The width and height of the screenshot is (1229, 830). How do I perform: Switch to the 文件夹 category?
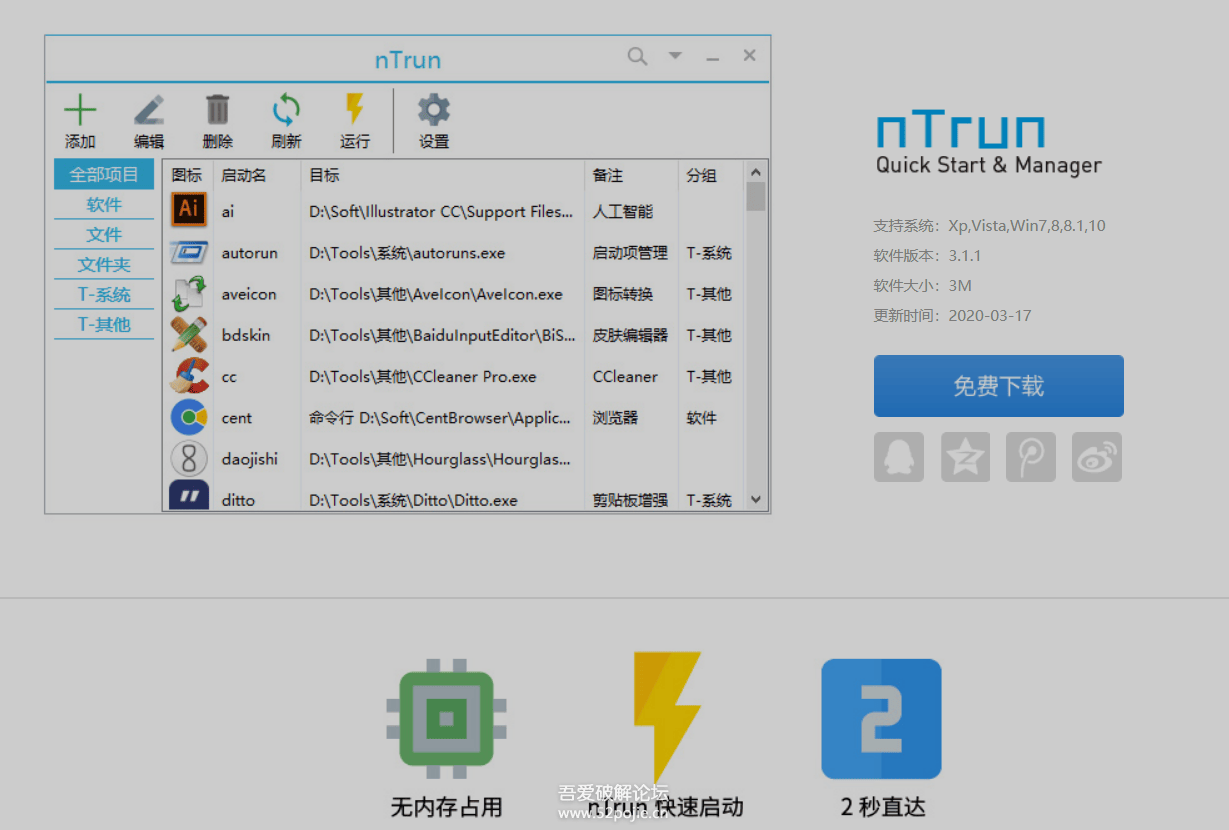coord(104,265)
